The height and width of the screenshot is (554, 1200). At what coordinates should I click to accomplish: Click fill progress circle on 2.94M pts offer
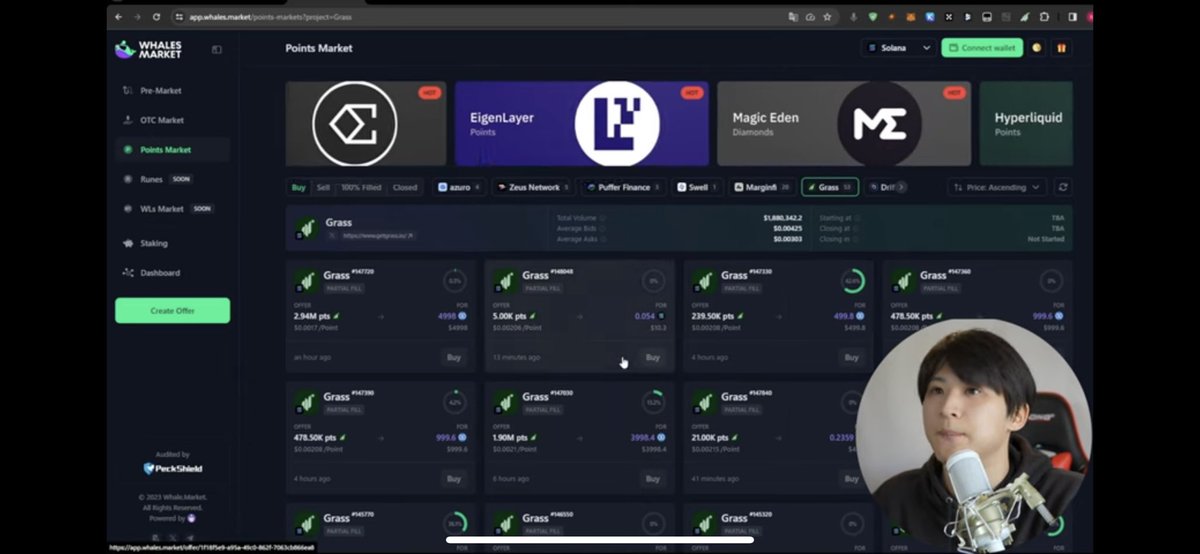pyautogui.click(x=455, y=281)
